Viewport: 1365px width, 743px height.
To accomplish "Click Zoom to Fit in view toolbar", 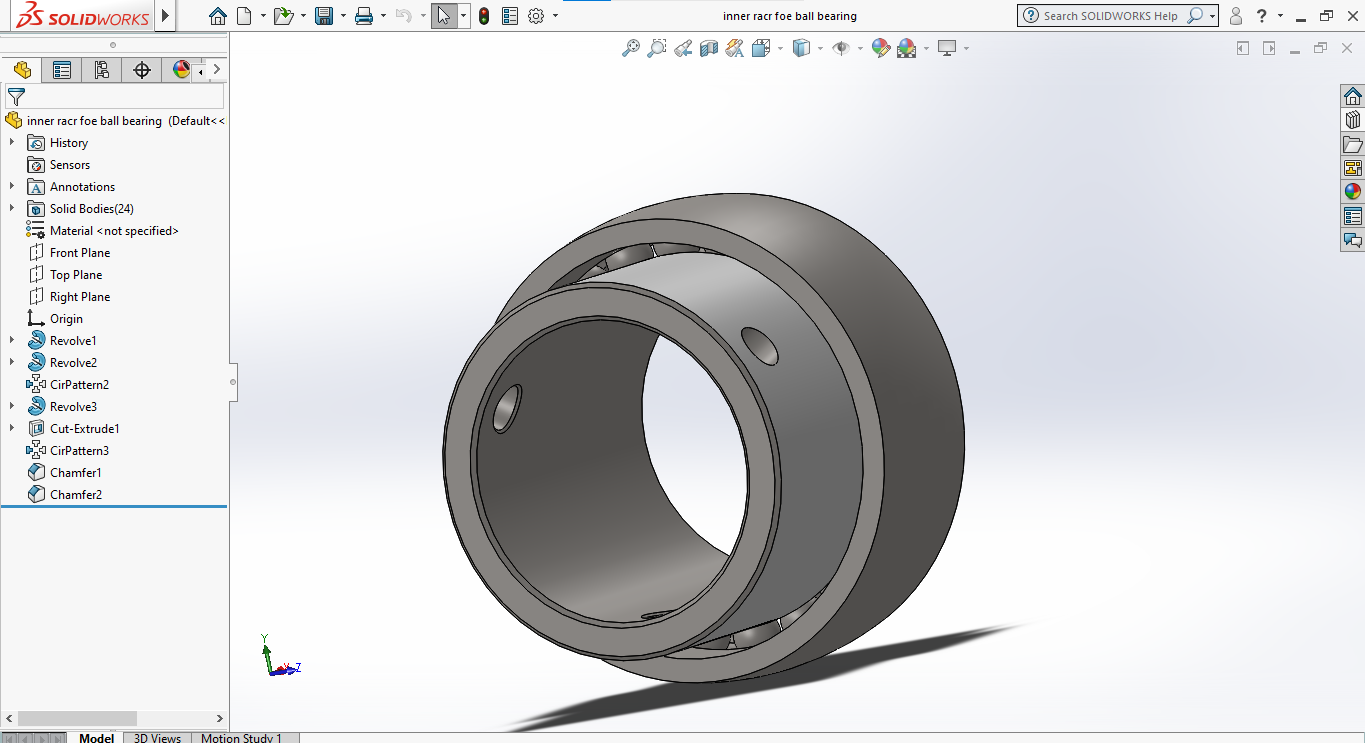I will click(x=631, y=48).
